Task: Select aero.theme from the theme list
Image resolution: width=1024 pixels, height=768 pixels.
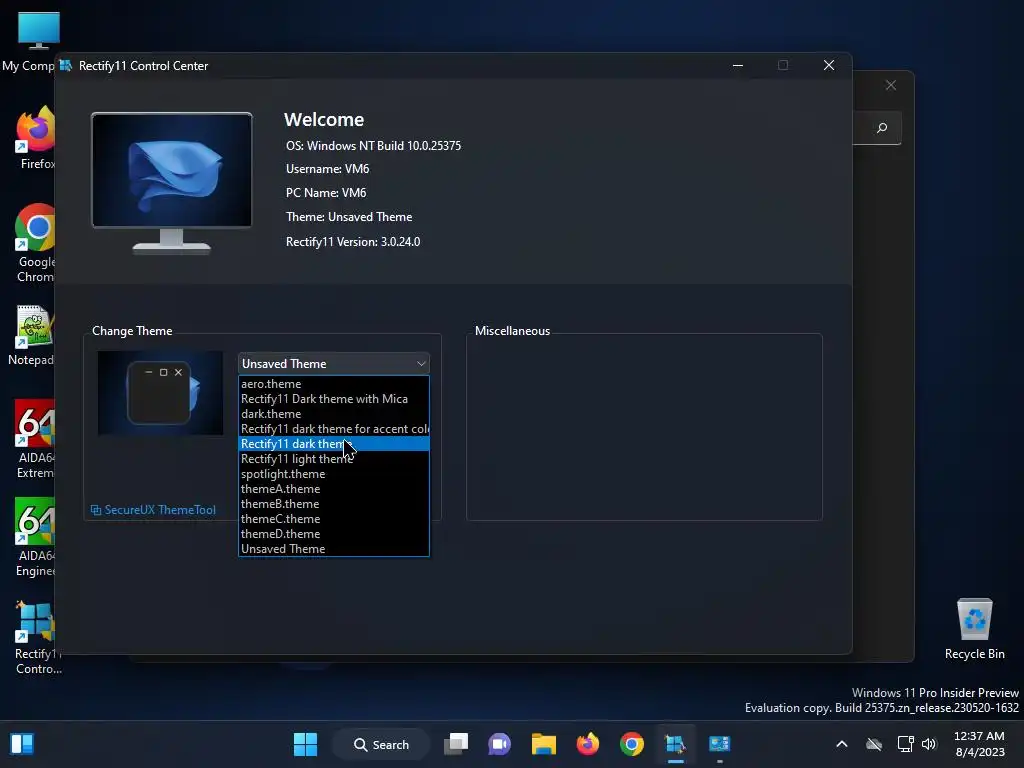Action: 334,384
